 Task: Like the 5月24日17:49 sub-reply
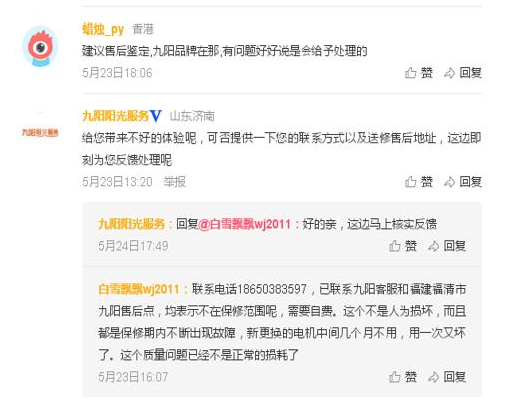click(x=394, y=246)
